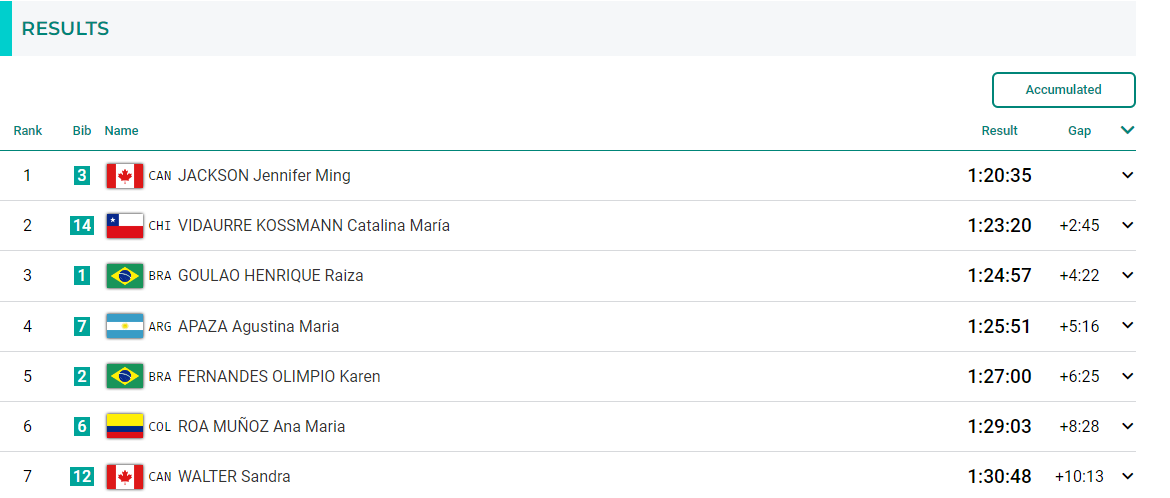Screen dimensions: 1170x498
Task: Sort by the Result column header
Action: [999, 131]
